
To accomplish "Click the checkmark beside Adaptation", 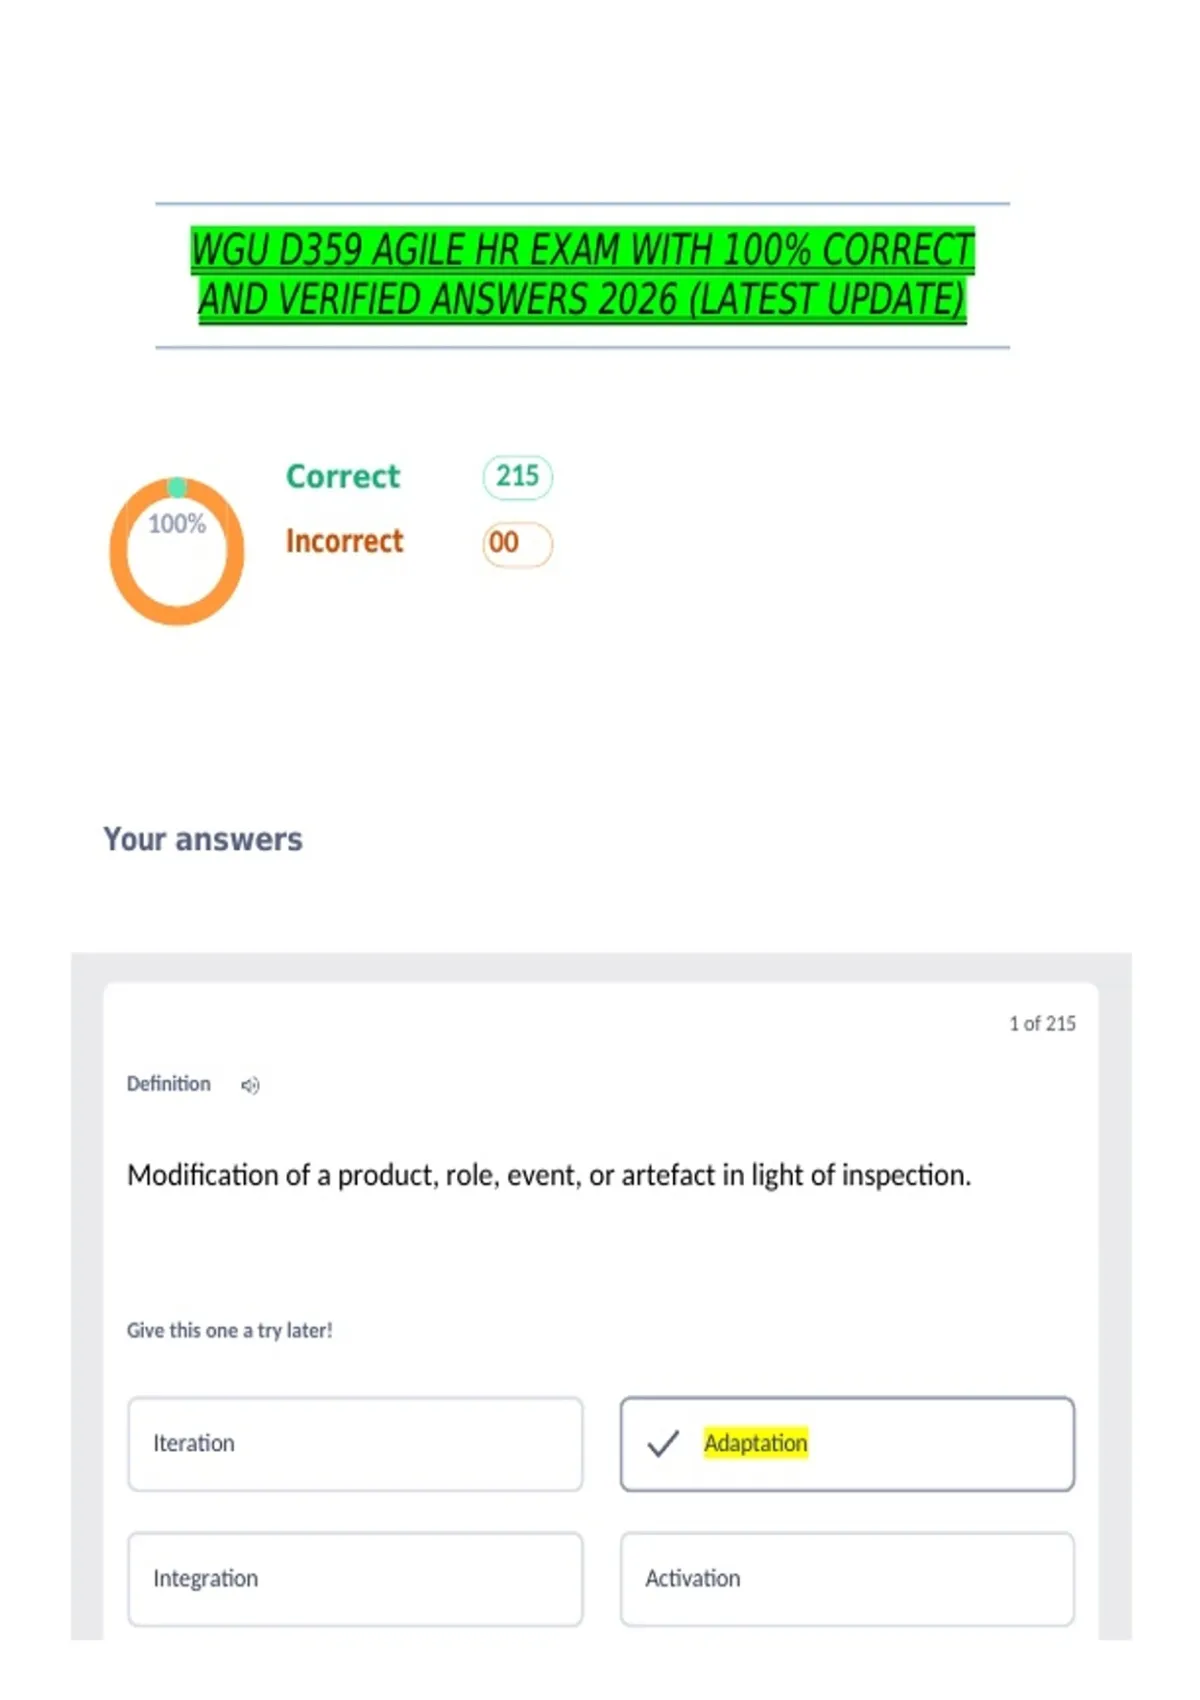I will (663, 1443).
